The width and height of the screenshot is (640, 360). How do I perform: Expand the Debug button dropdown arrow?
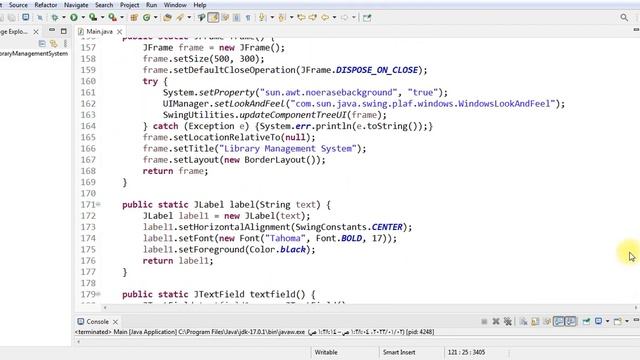tap(64, 18)
